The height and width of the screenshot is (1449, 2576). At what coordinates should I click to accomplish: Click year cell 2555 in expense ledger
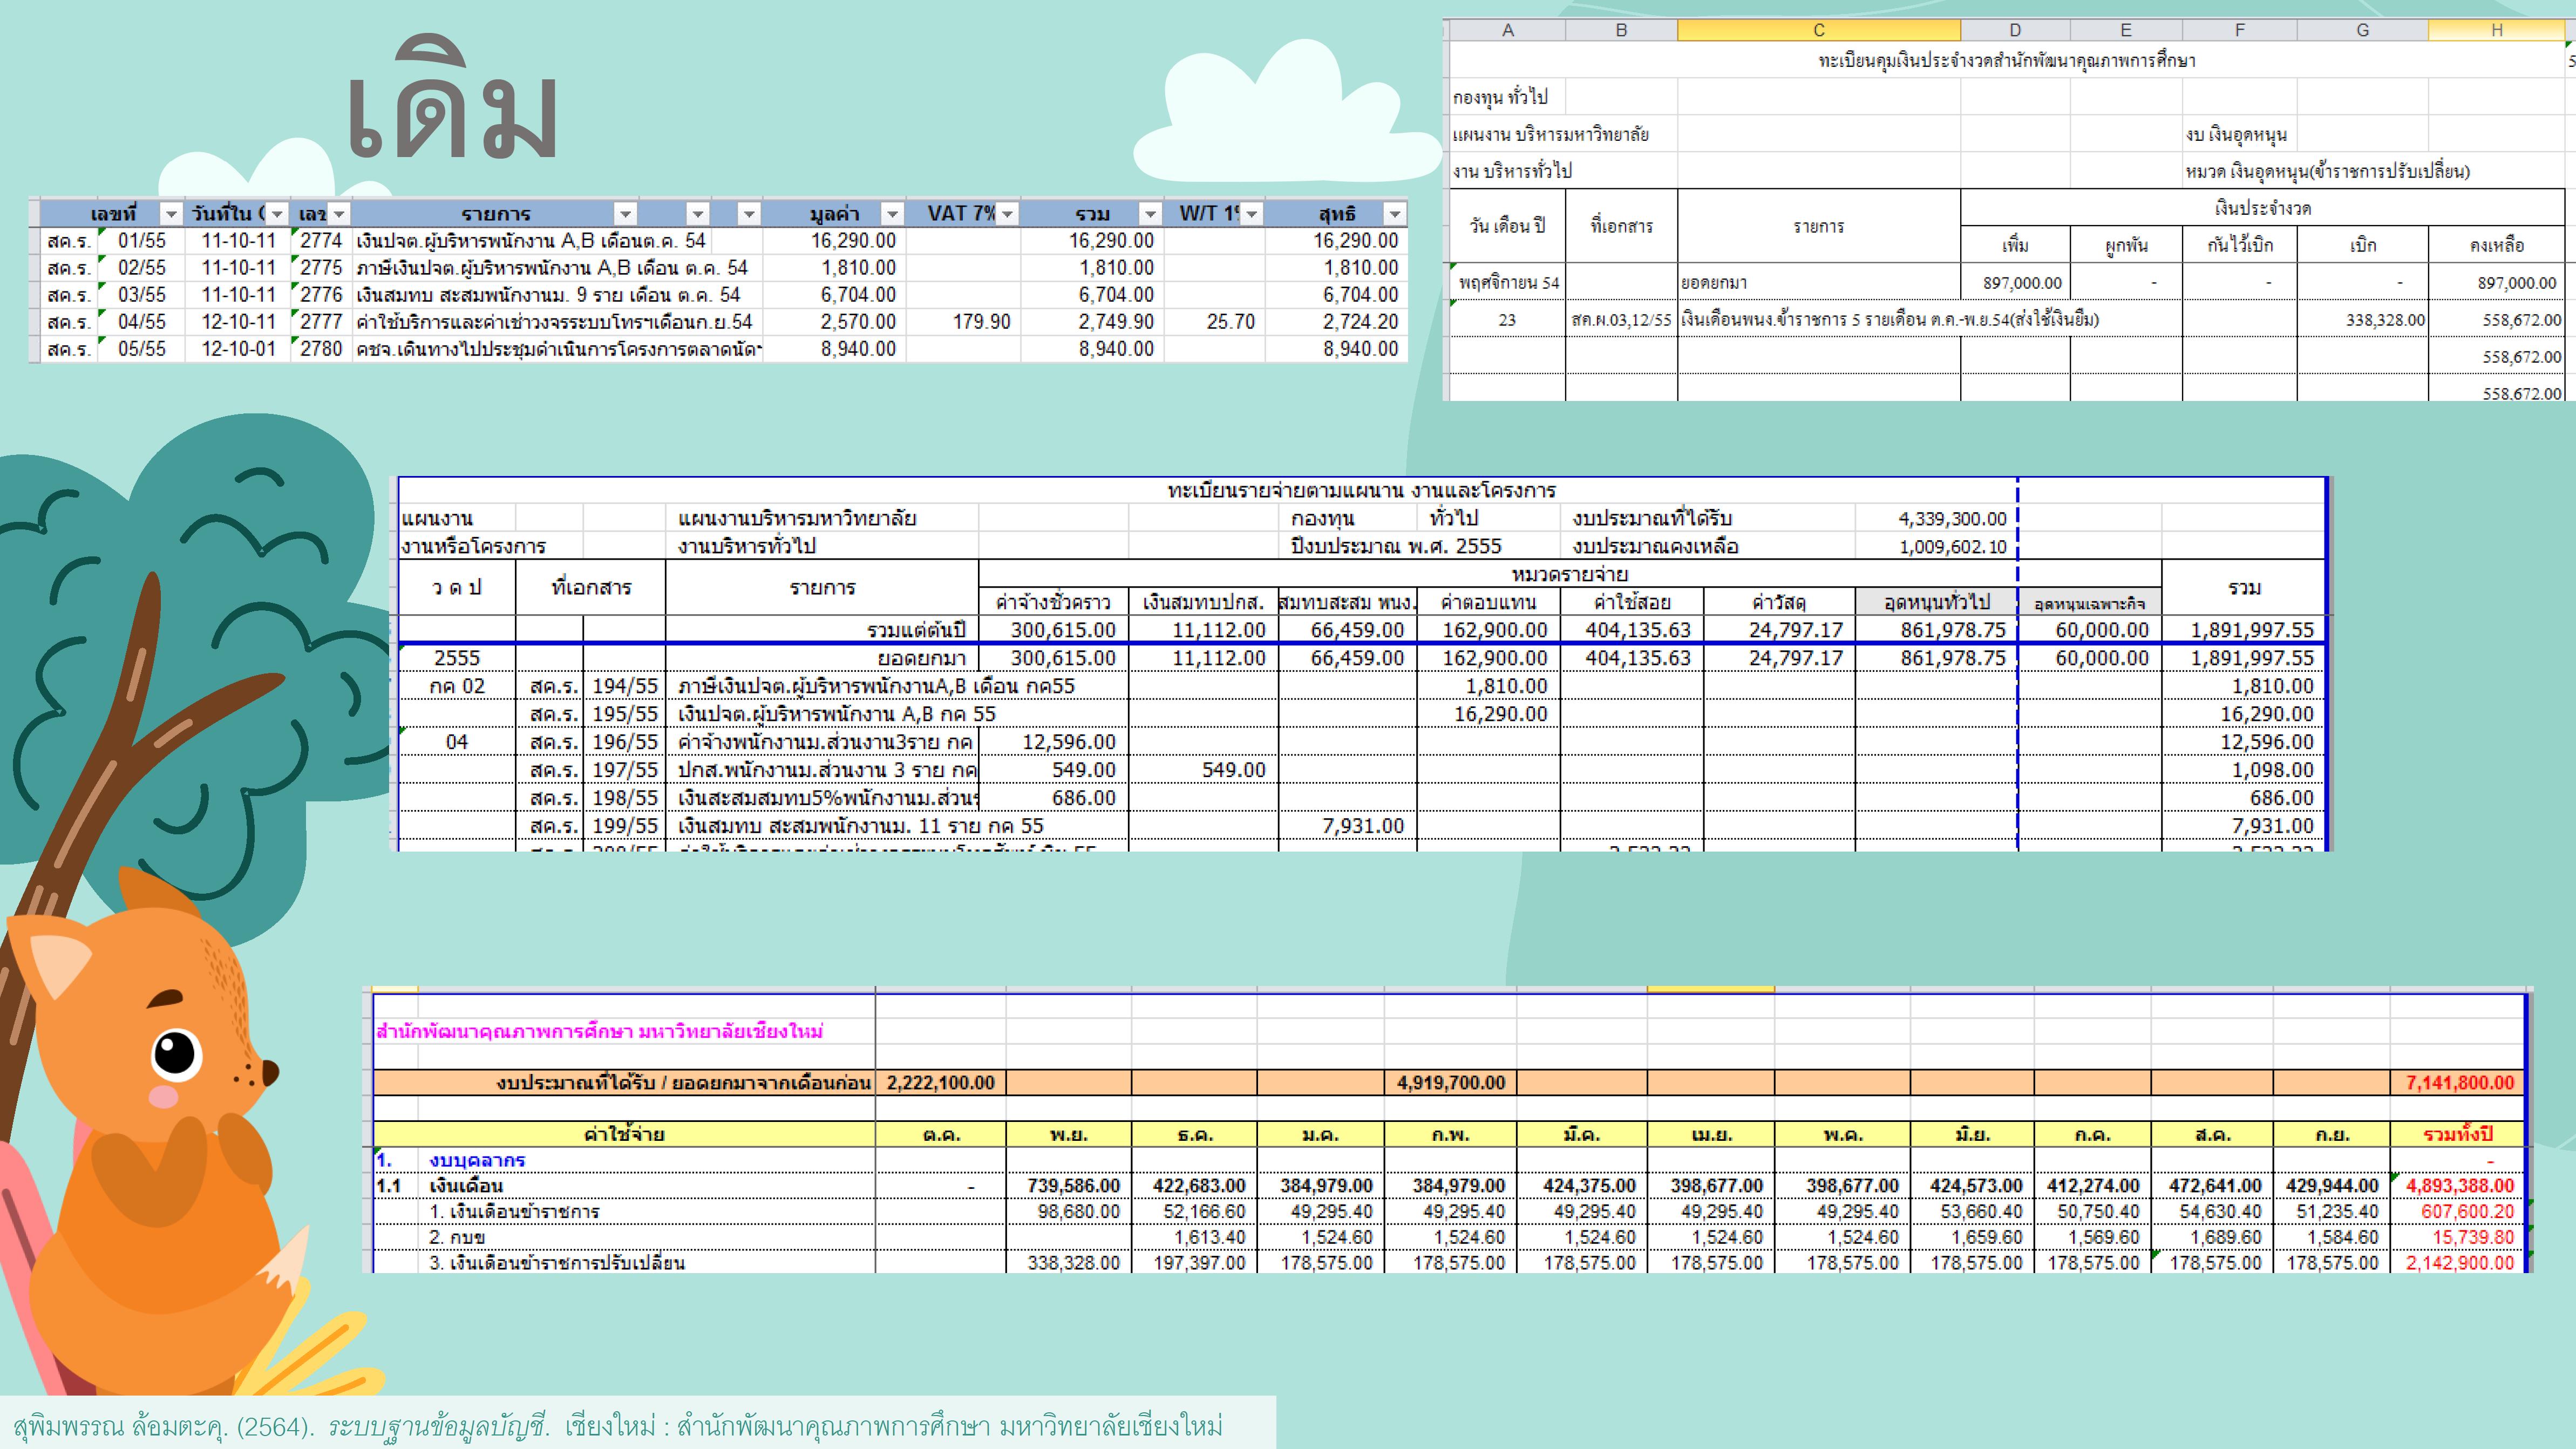pyautogui.click(x=457, y=658)
